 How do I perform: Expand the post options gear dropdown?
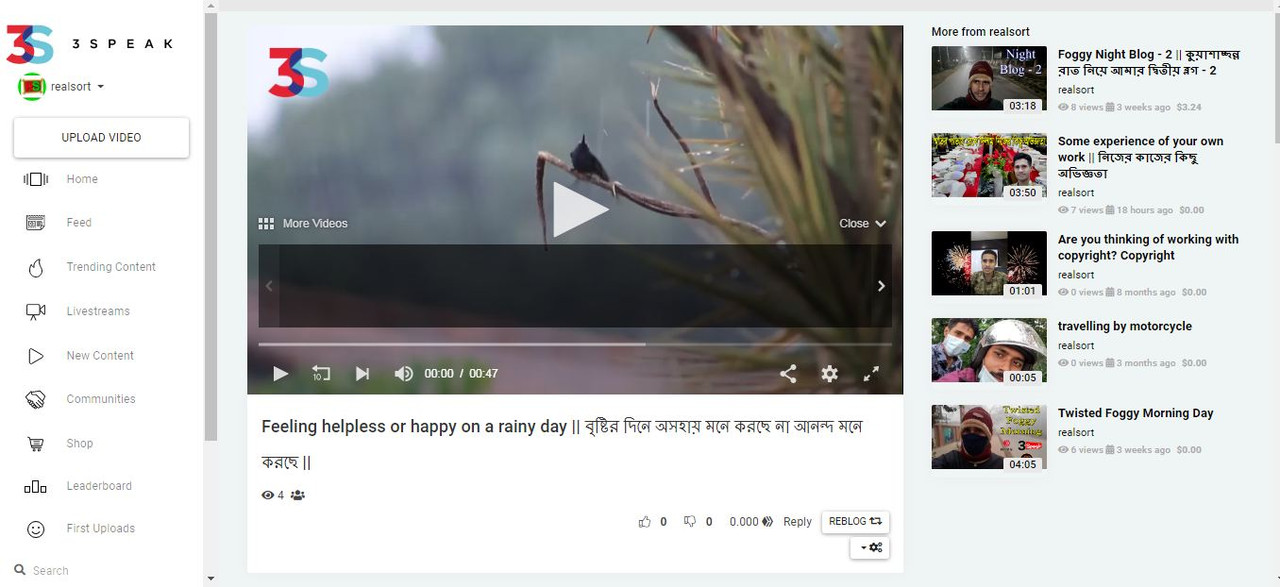click(x=870, y=547)
